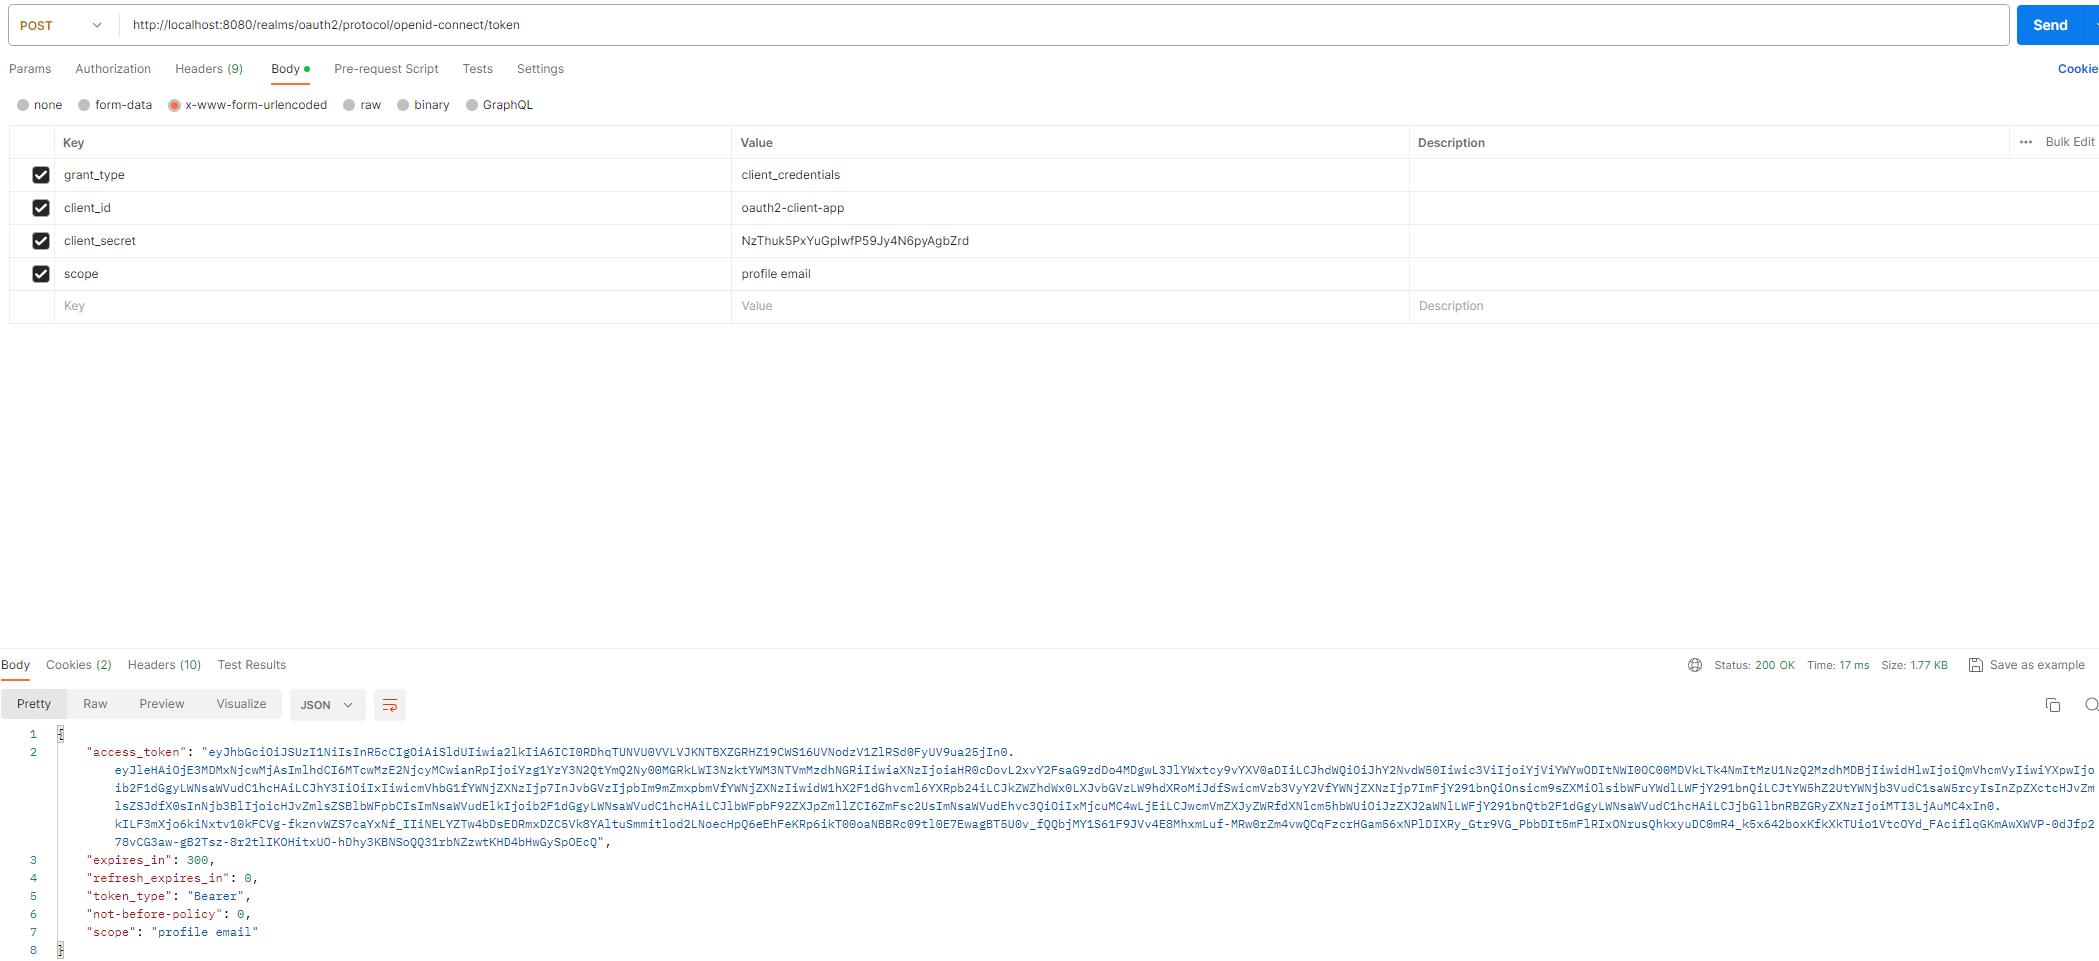Open the Authorization tab
2099x961 pixels.
(x=113, y=69)
